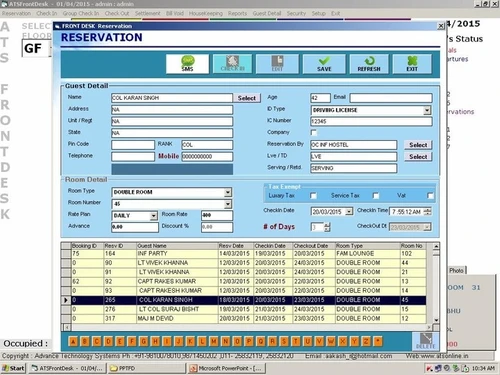
Task: Toggle the Company checkbox
Action: point(314,133)
